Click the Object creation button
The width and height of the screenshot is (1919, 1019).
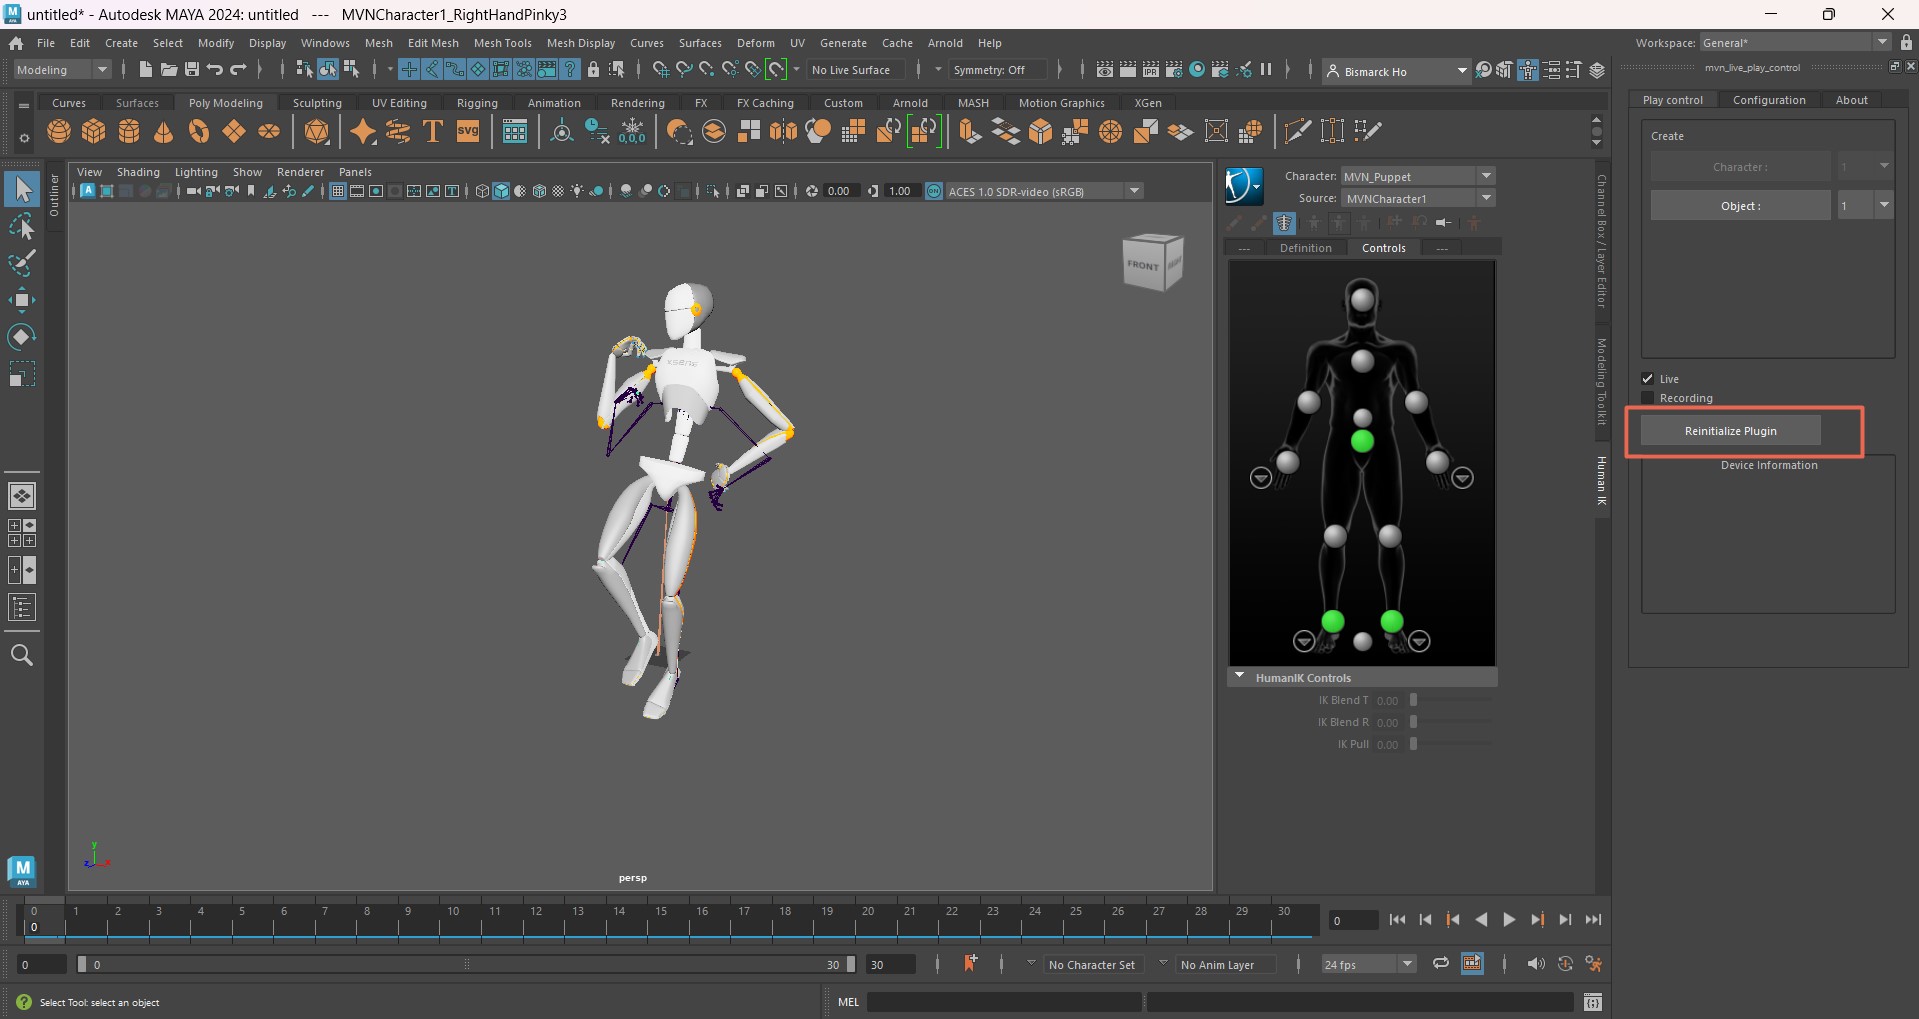1740,205
